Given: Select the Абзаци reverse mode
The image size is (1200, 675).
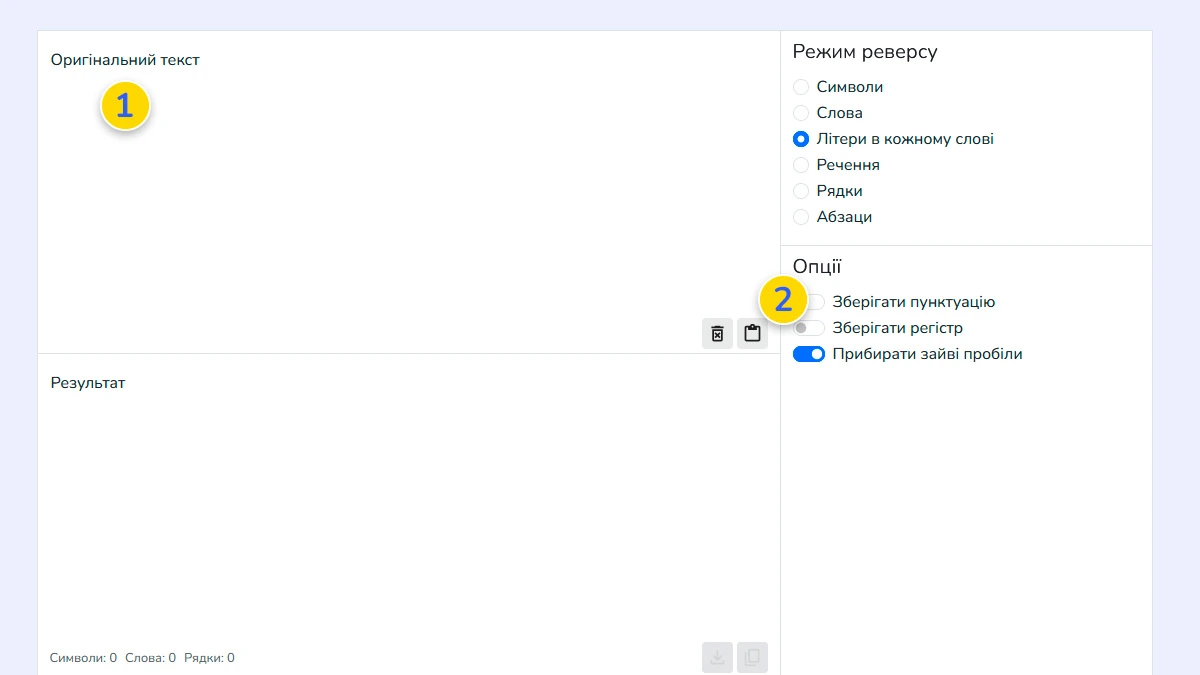Looking at the screenshot, I should pos(801,217).
